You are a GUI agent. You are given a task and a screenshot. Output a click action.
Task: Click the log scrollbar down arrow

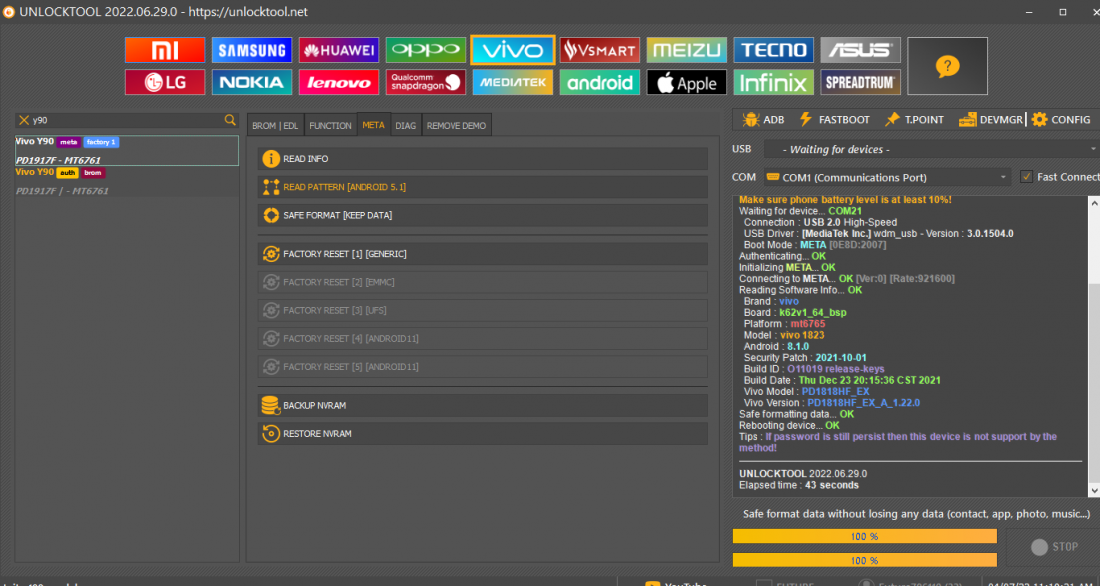pos(1094,491)
